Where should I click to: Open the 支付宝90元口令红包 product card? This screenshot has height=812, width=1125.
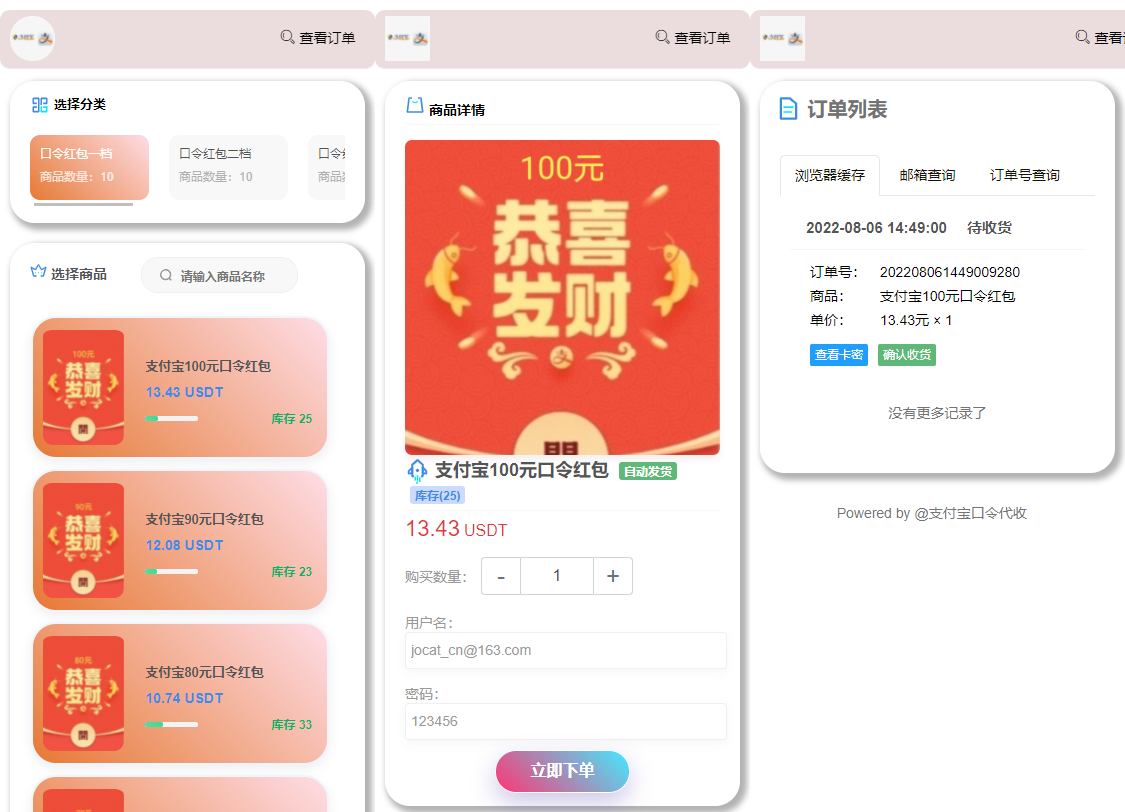coord(180,540)
